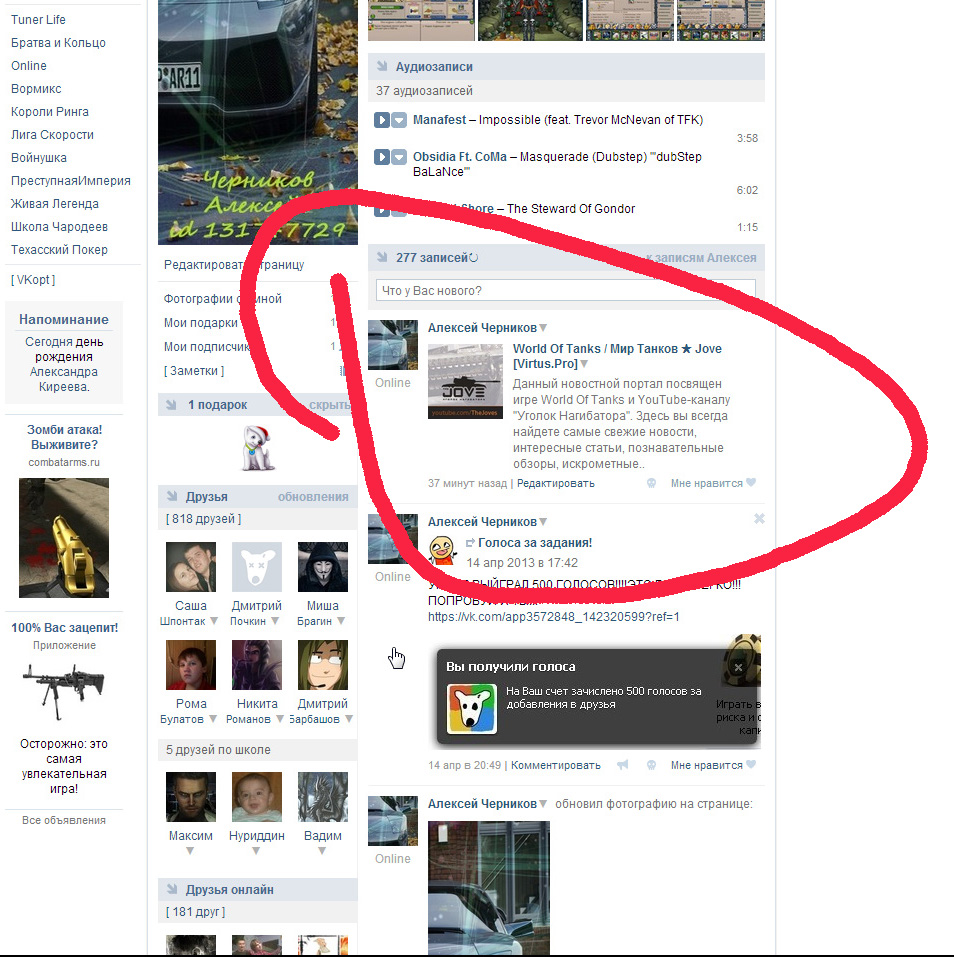Click Комментировать on the 14 апр post

point(555,765)
